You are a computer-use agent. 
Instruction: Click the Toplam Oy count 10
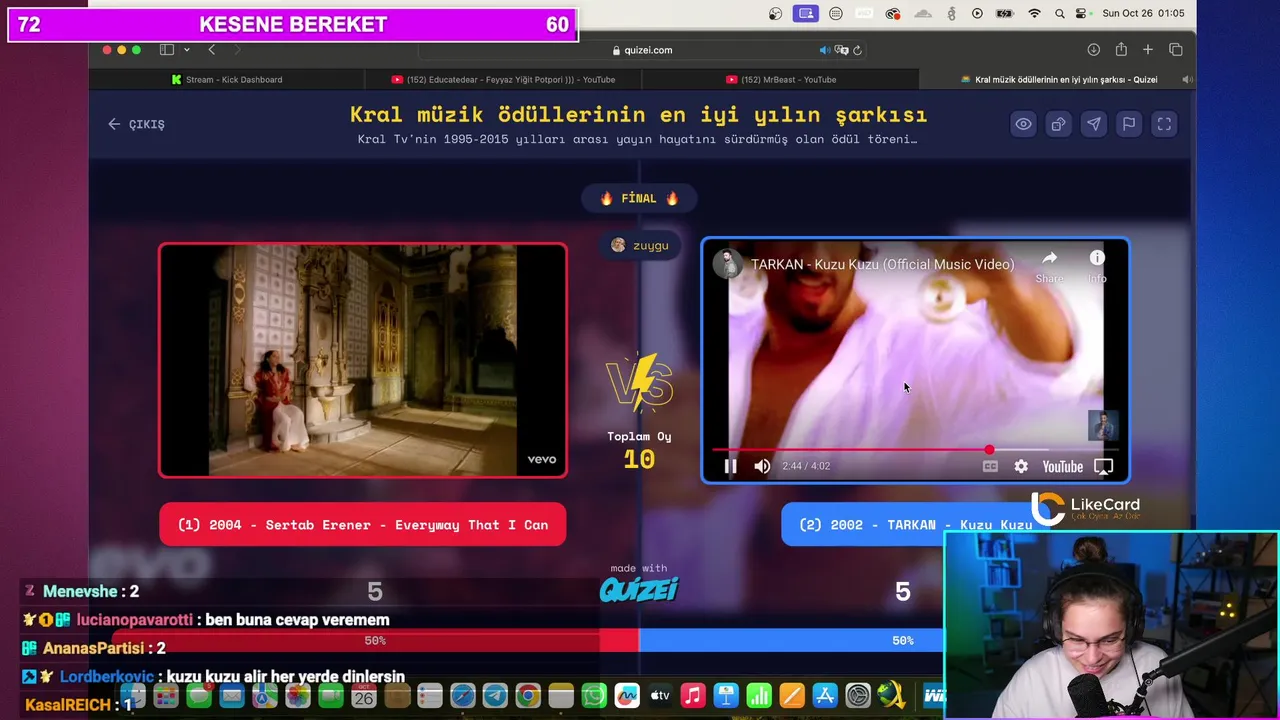coord(639,459)
